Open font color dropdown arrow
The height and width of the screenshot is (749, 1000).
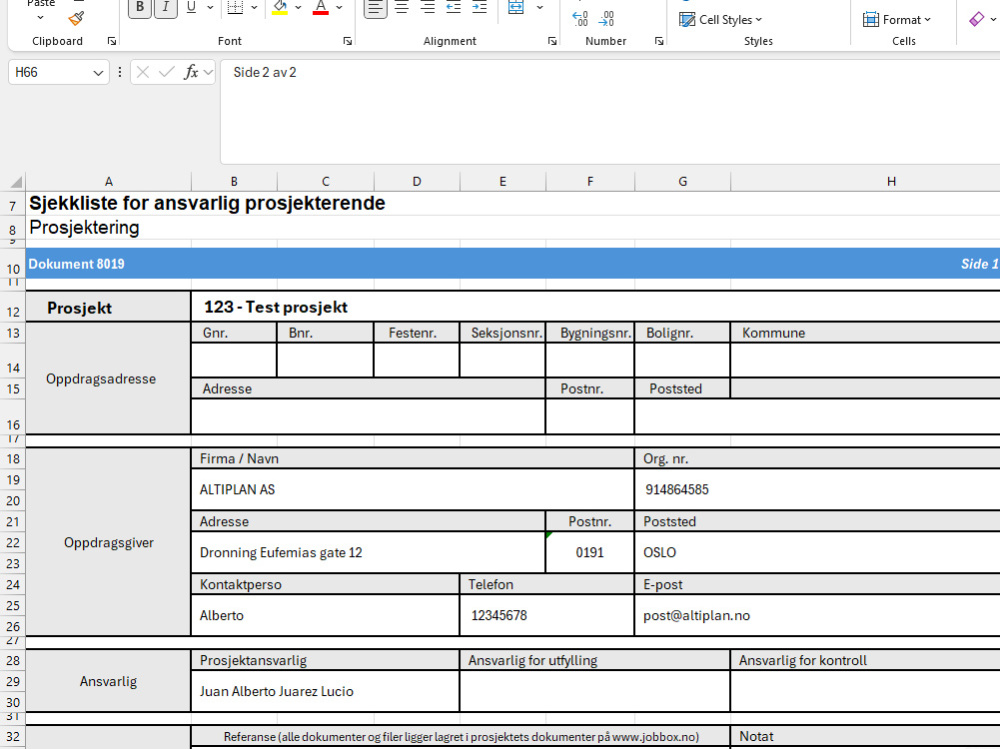pyautogui.click(x=339, y=8)
